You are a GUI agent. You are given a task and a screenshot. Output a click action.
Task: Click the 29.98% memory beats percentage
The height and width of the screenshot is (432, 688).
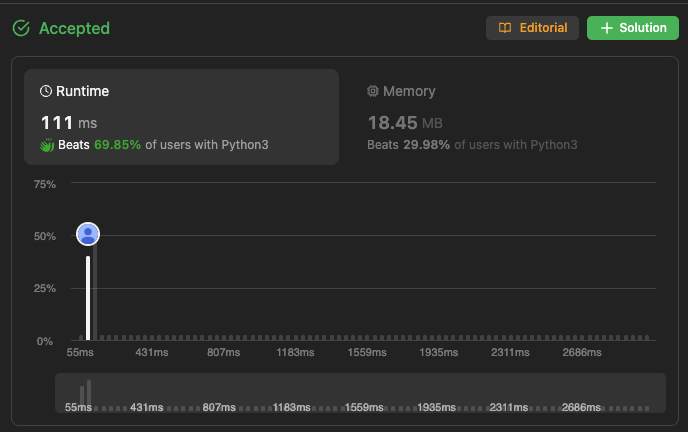click(x=426, y=145)
